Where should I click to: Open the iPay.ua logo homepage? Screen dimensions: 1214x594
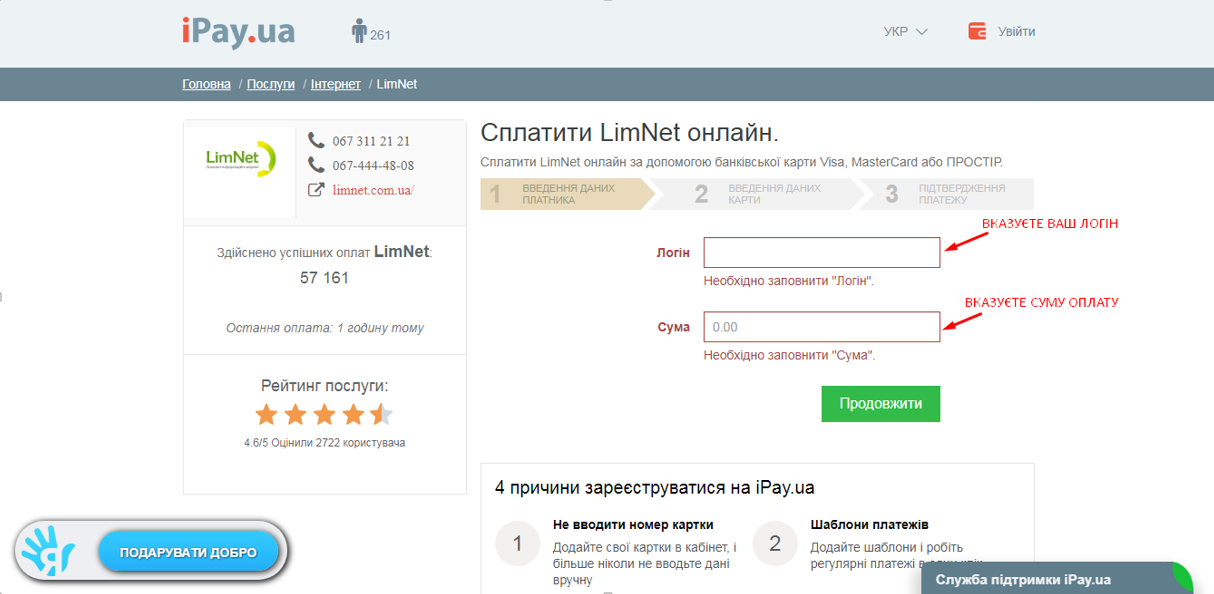click(238, 31)
